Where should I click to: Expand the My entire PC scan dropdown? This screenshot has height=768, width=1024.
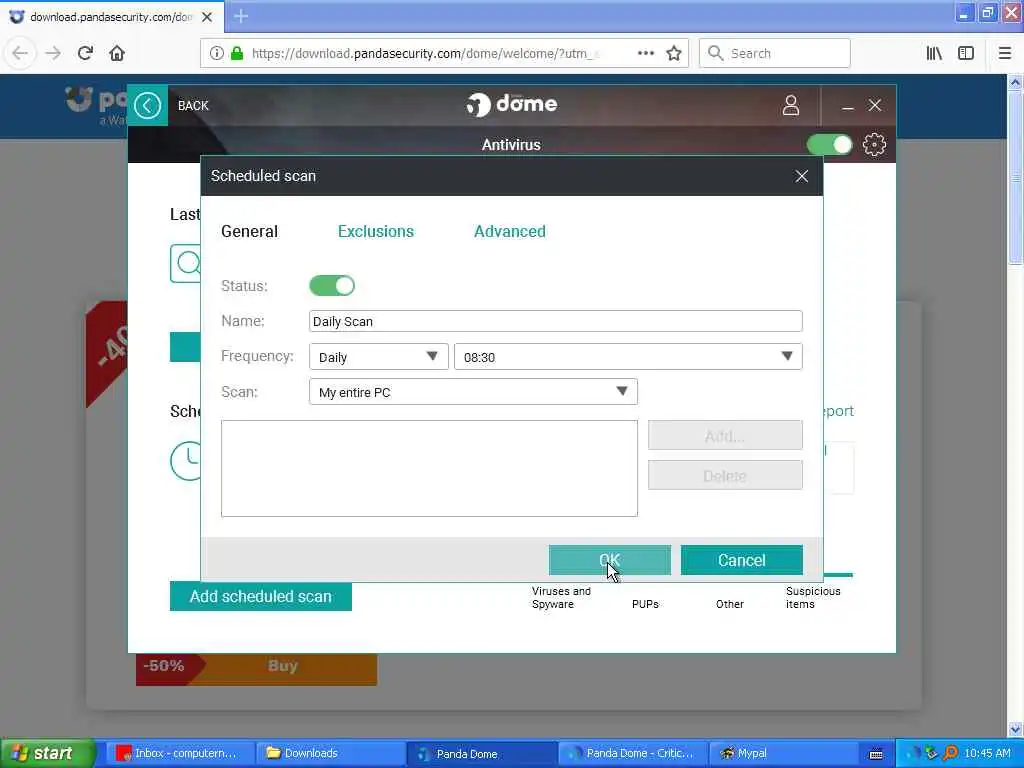pyautogui.click(x=473, y=392)
